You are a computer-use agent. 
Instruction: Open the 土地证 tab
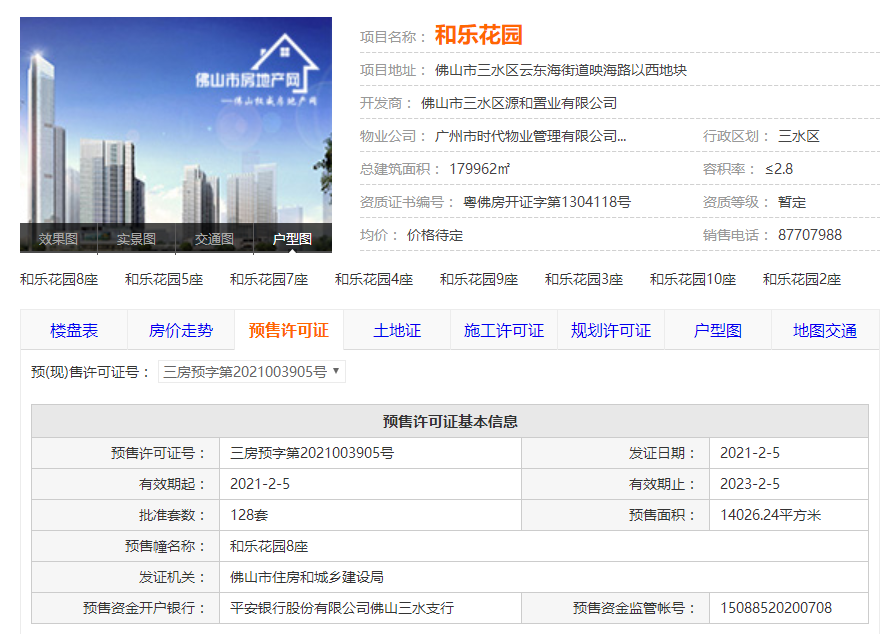coord(397,330)
